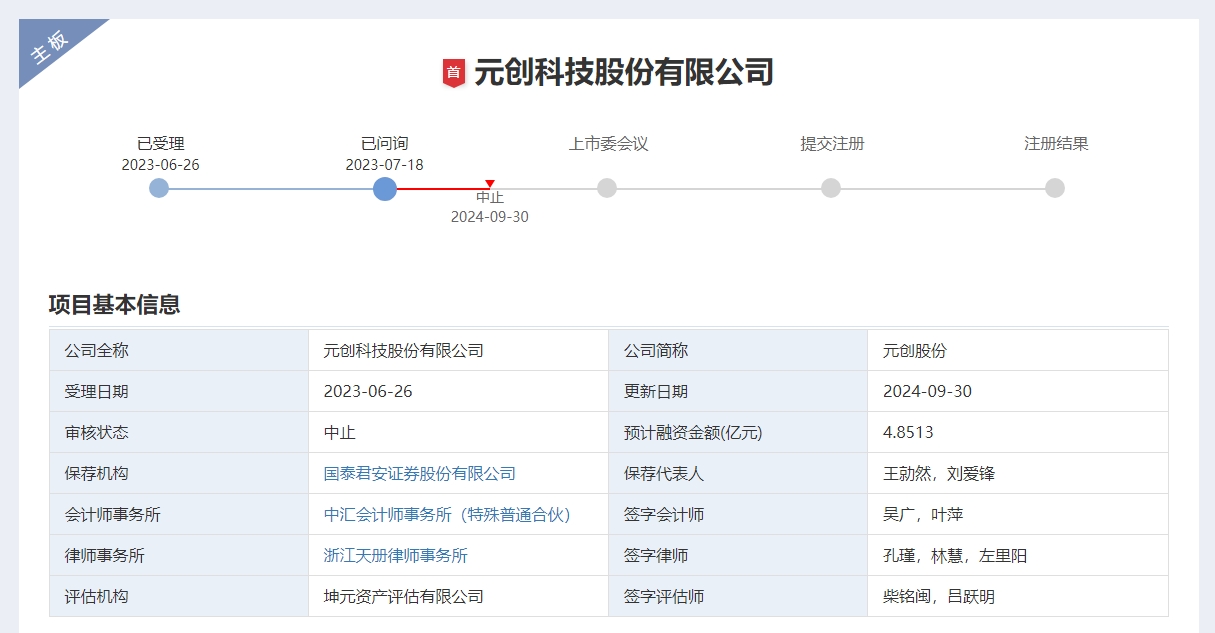Open the 中汇会计师事务所(特殊普通合伙) link

[447, 515]
